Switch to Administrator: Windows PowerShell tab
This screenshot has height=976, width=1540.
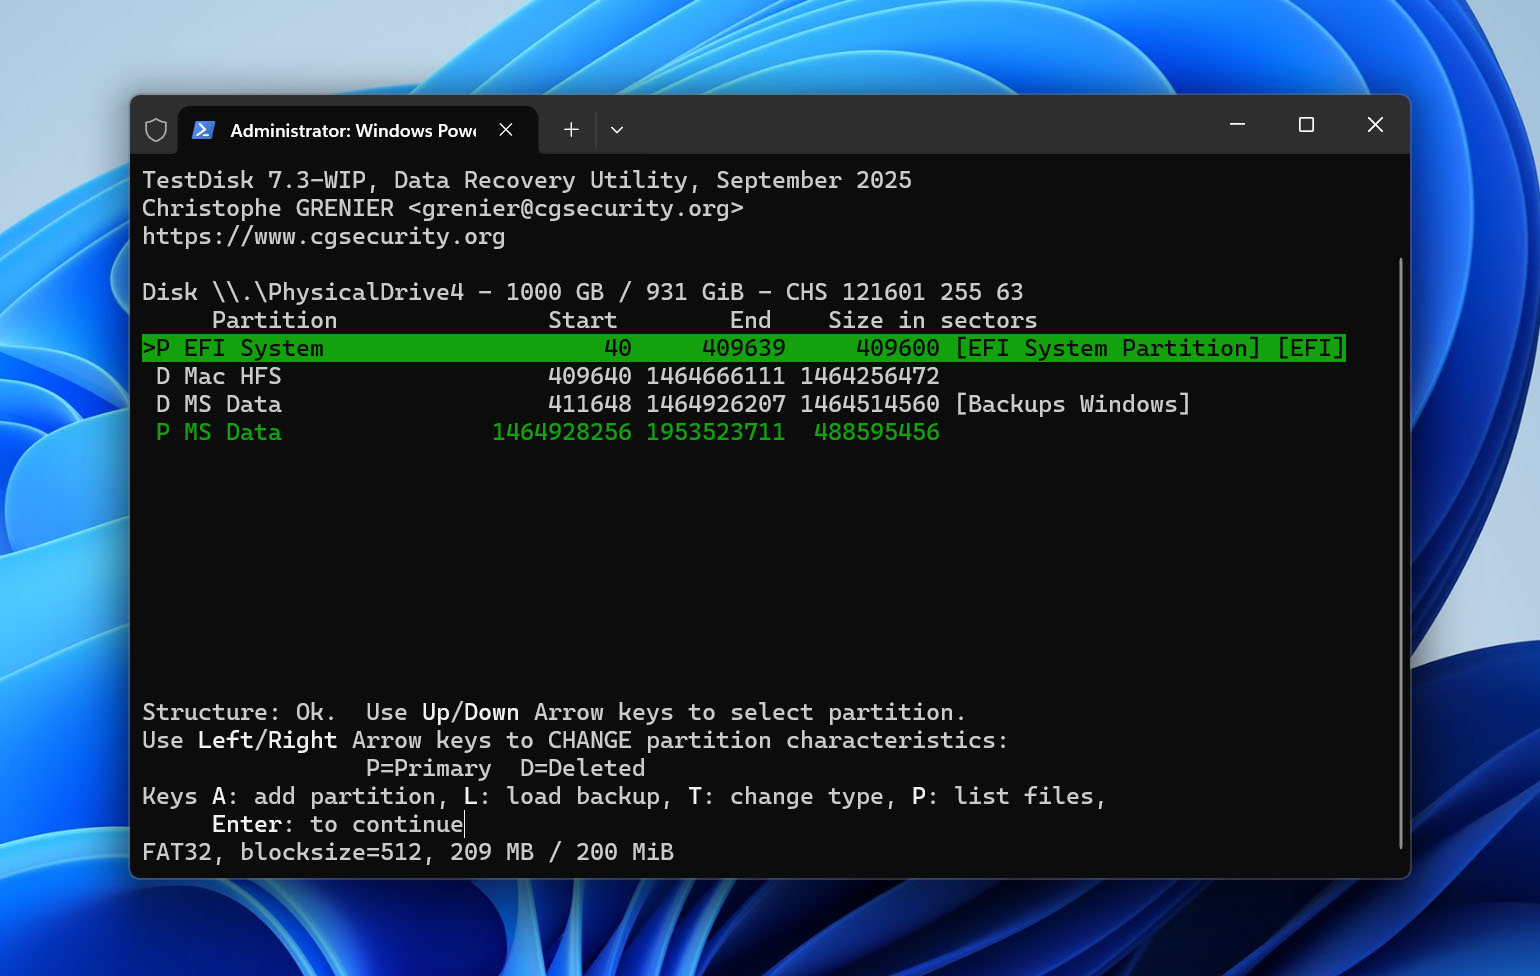coord(358,130)
